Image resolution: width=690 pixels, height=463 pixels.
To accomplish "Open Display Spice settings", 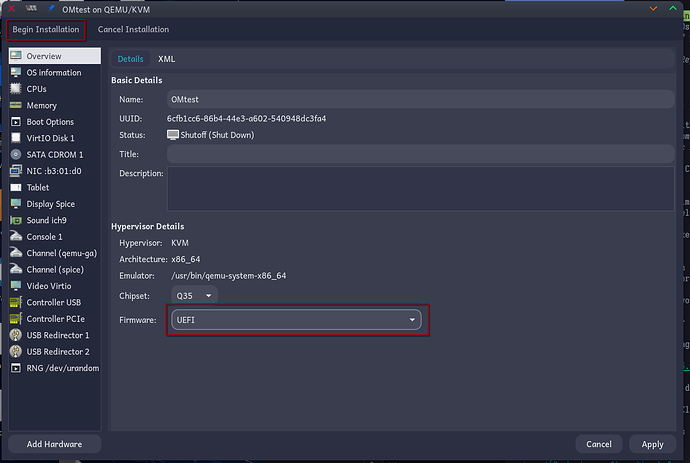I will (52, 204).
